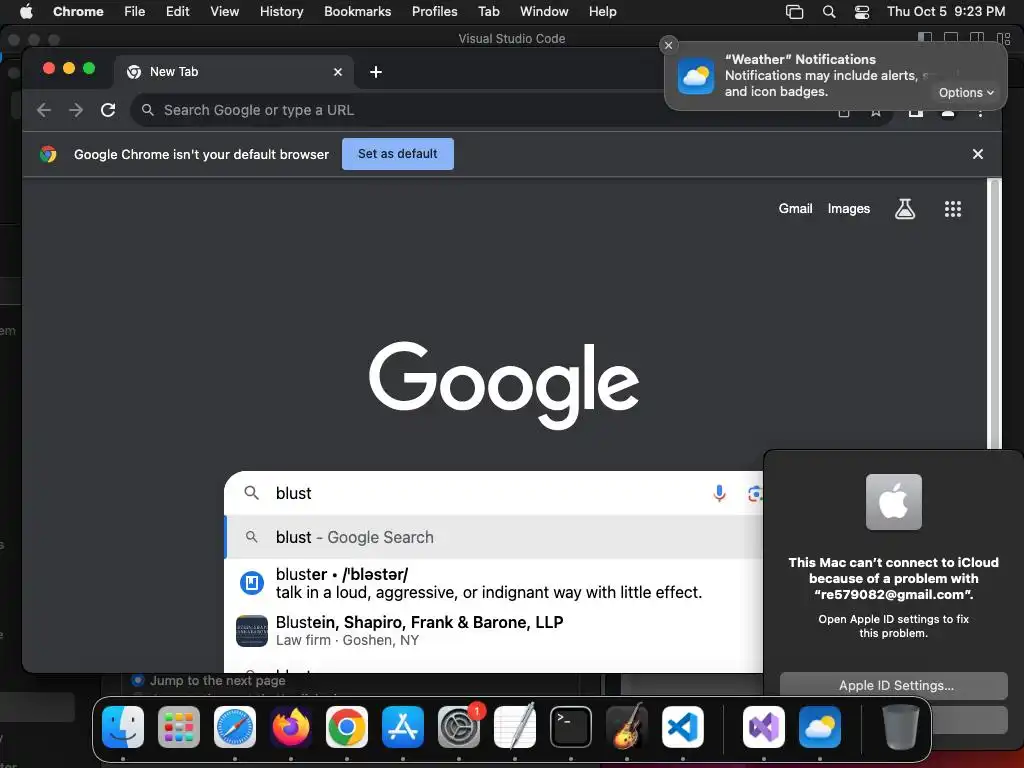Viewport: 1024px width, 768px height.
Task: Select 'blust - Google Search' suggestion
Action: pos(494,537)
